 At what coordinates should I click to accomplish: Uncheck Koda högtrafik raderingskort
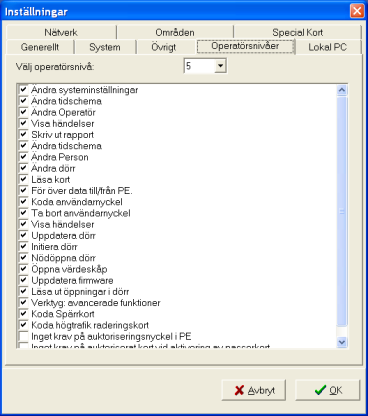tap(23, 325)
